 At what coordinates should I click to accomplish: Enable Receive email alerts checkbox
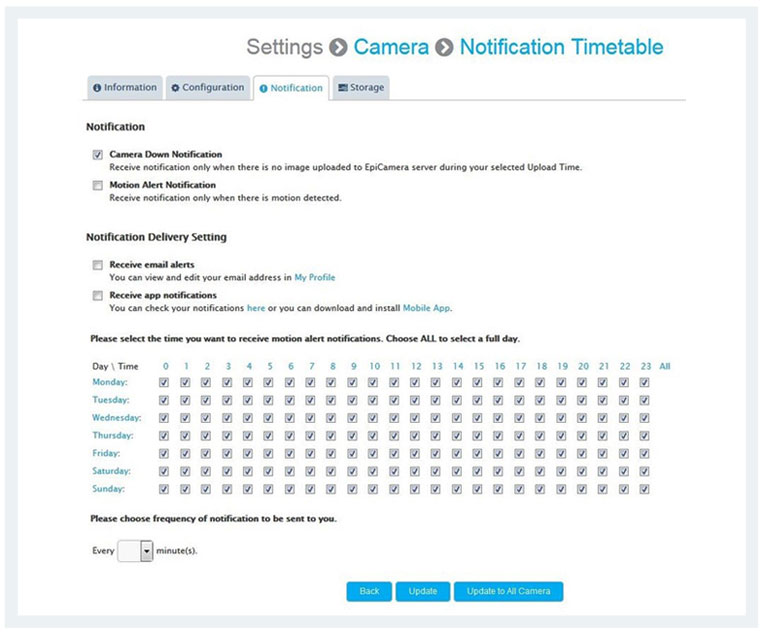(x=98, y=265)
